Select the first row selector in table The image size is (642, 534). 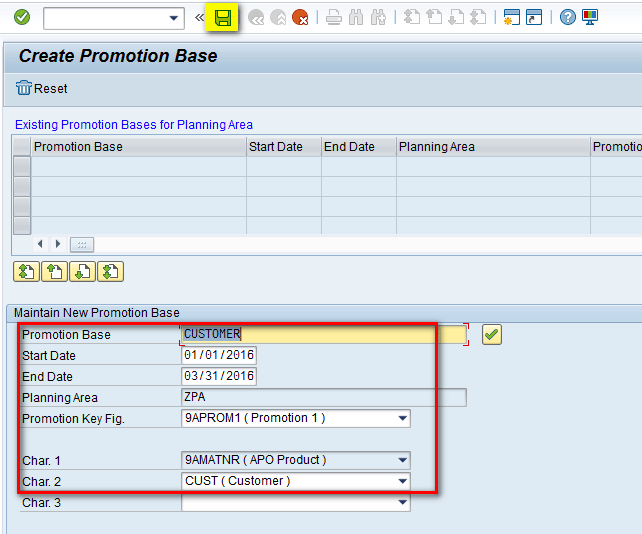(x=21, y=166)
